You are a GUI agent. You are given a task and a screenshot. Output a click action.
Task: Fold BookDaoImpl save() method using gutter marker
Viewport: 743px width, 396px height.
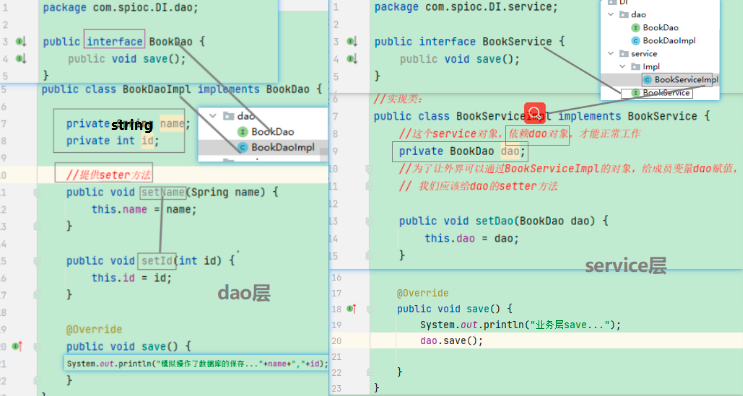[x=37, y=347]
